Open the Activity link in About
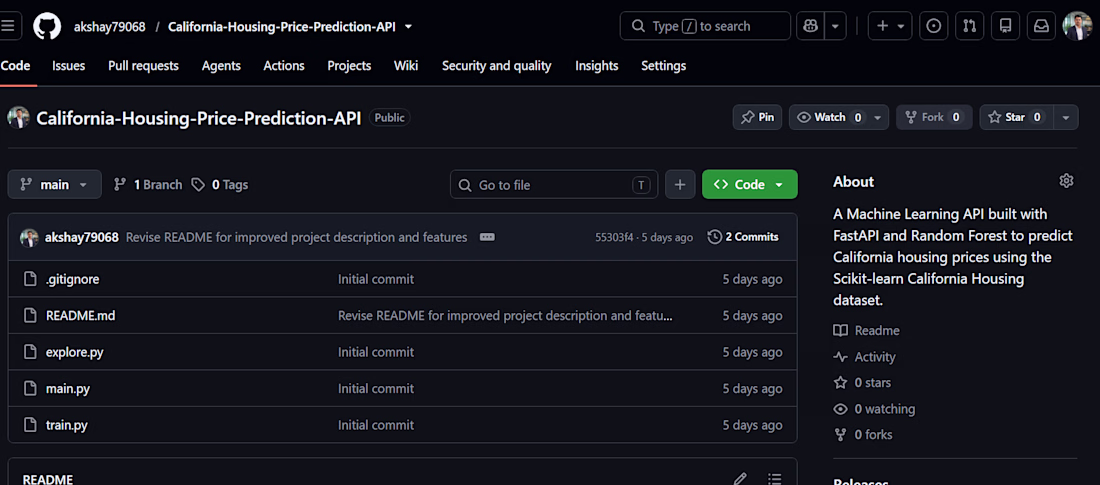This screenshot has width=1100, height=485. [864, 357]
